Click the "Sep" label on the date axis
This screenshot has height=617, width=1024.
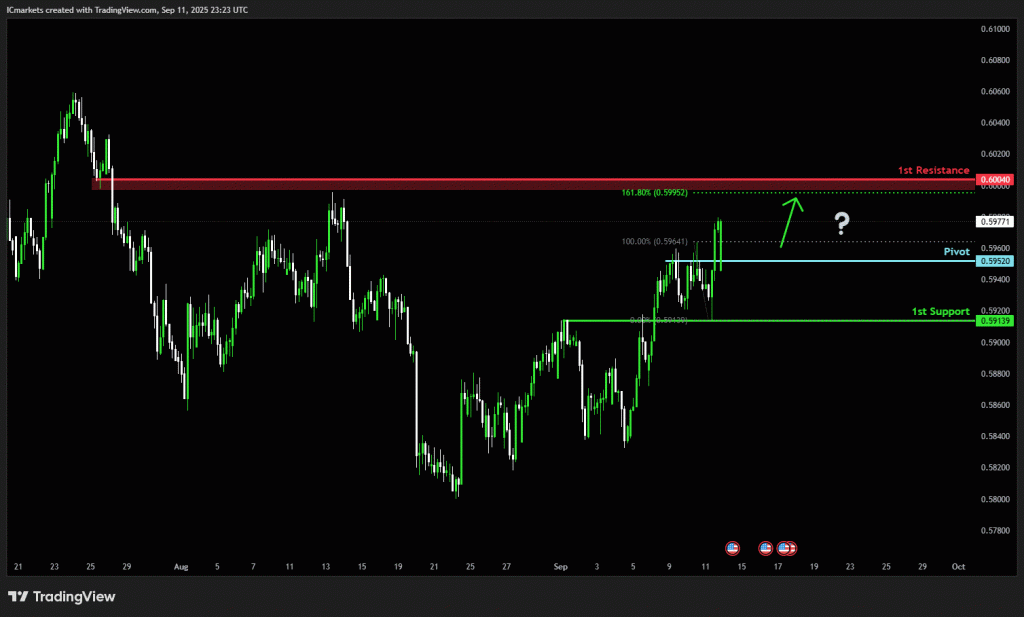[560, 567]
